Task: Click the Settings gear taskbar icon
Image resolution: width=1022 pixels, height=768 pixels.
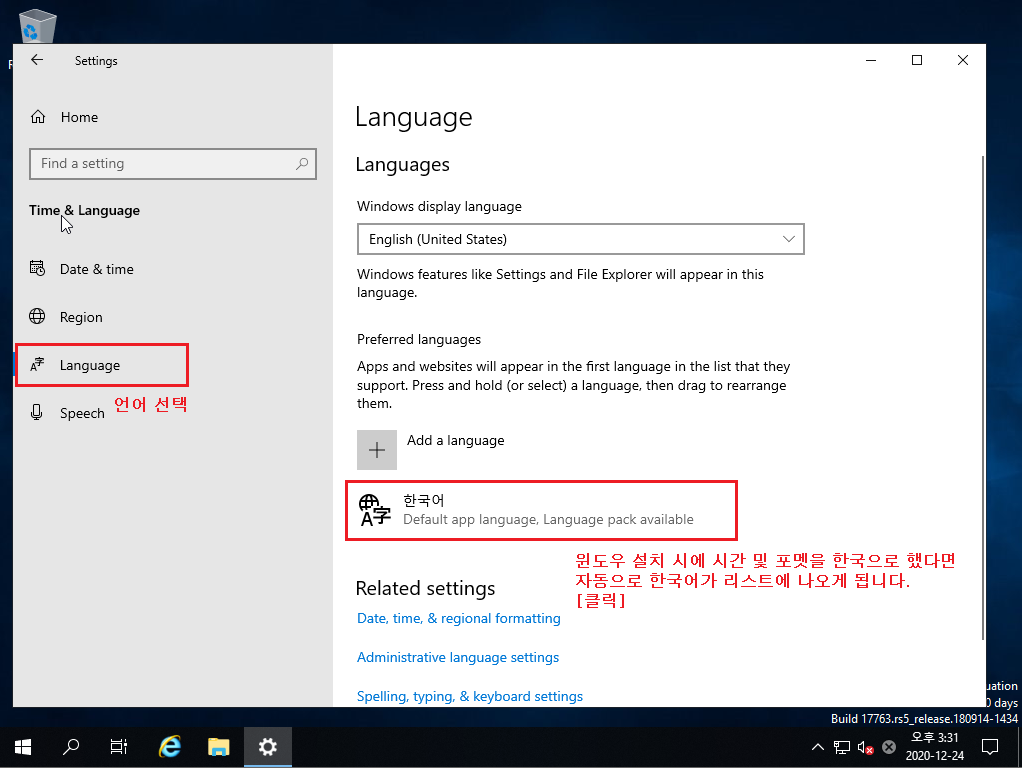Action: coord(268,747)
